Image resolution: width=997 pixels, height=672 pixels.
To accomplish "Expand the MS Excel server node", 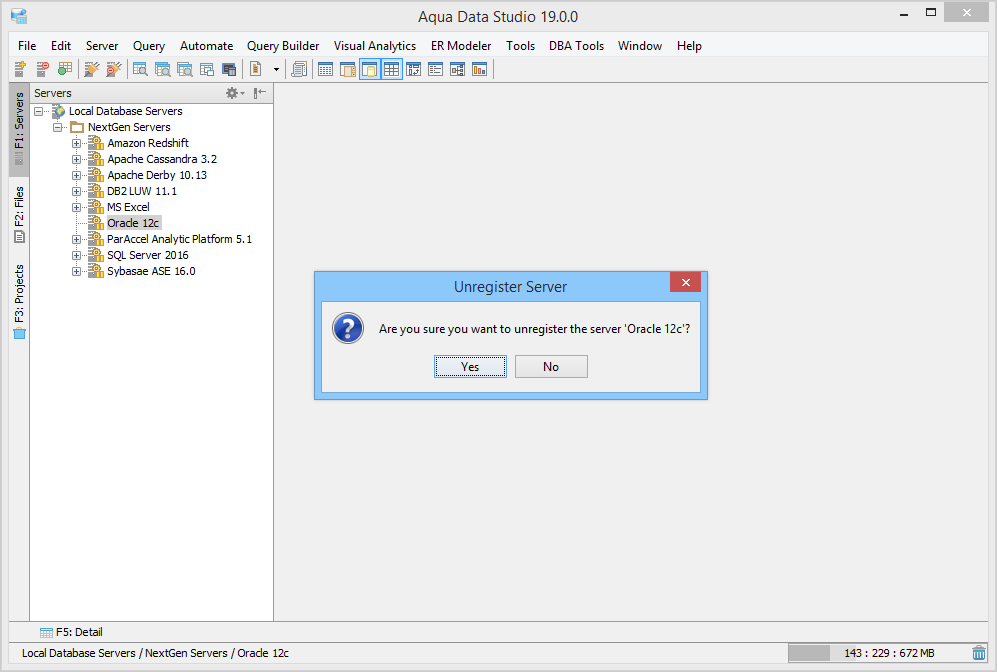I will click(x=76, y=207).
